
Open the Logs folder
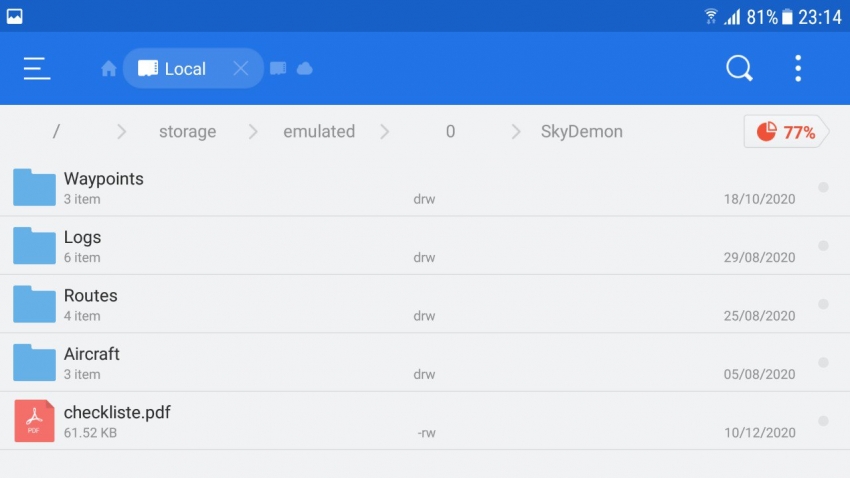pos(83,238)
